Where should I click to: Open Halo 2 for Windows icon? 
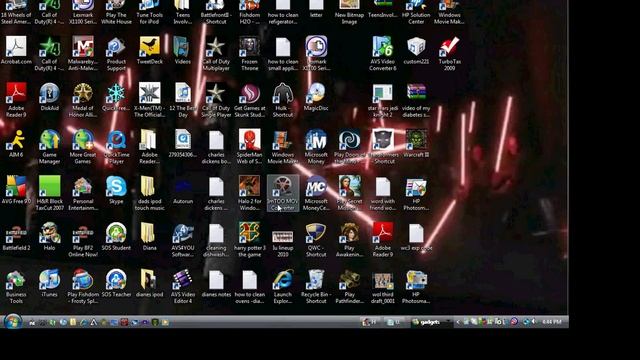(x=249, y=193)
